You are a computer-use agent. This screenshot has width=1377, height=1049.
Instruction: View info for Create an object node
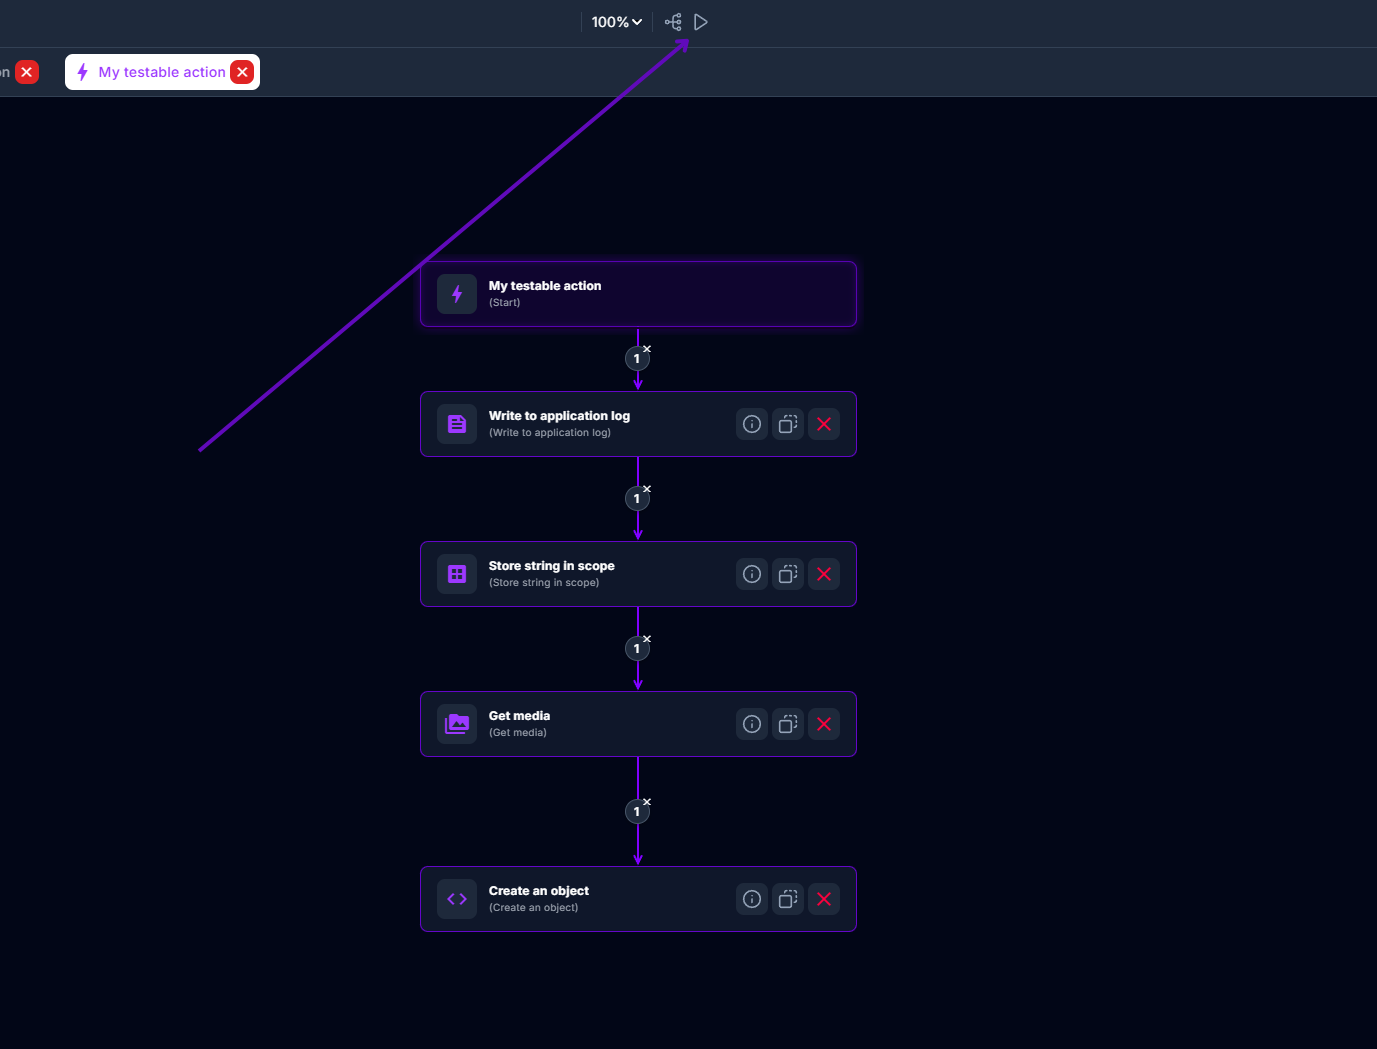[x=752, y=899]
